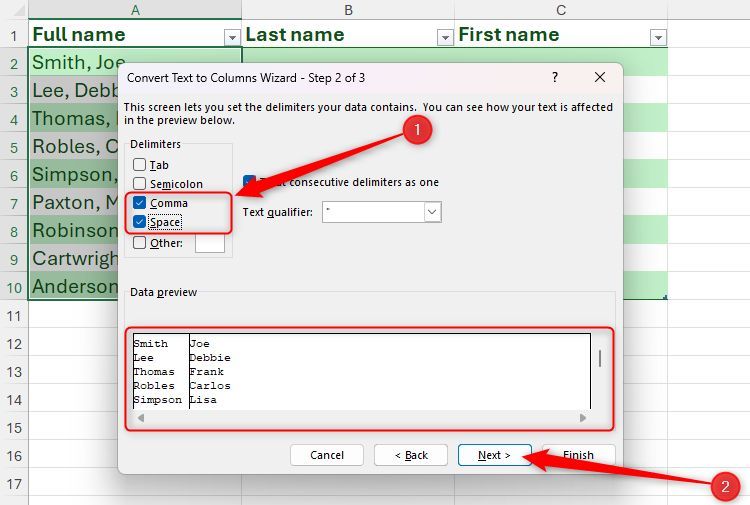This screenshot has width=750, height=505.
Task: Open the Last name filter dropdown
Action: tap(445, 37)
